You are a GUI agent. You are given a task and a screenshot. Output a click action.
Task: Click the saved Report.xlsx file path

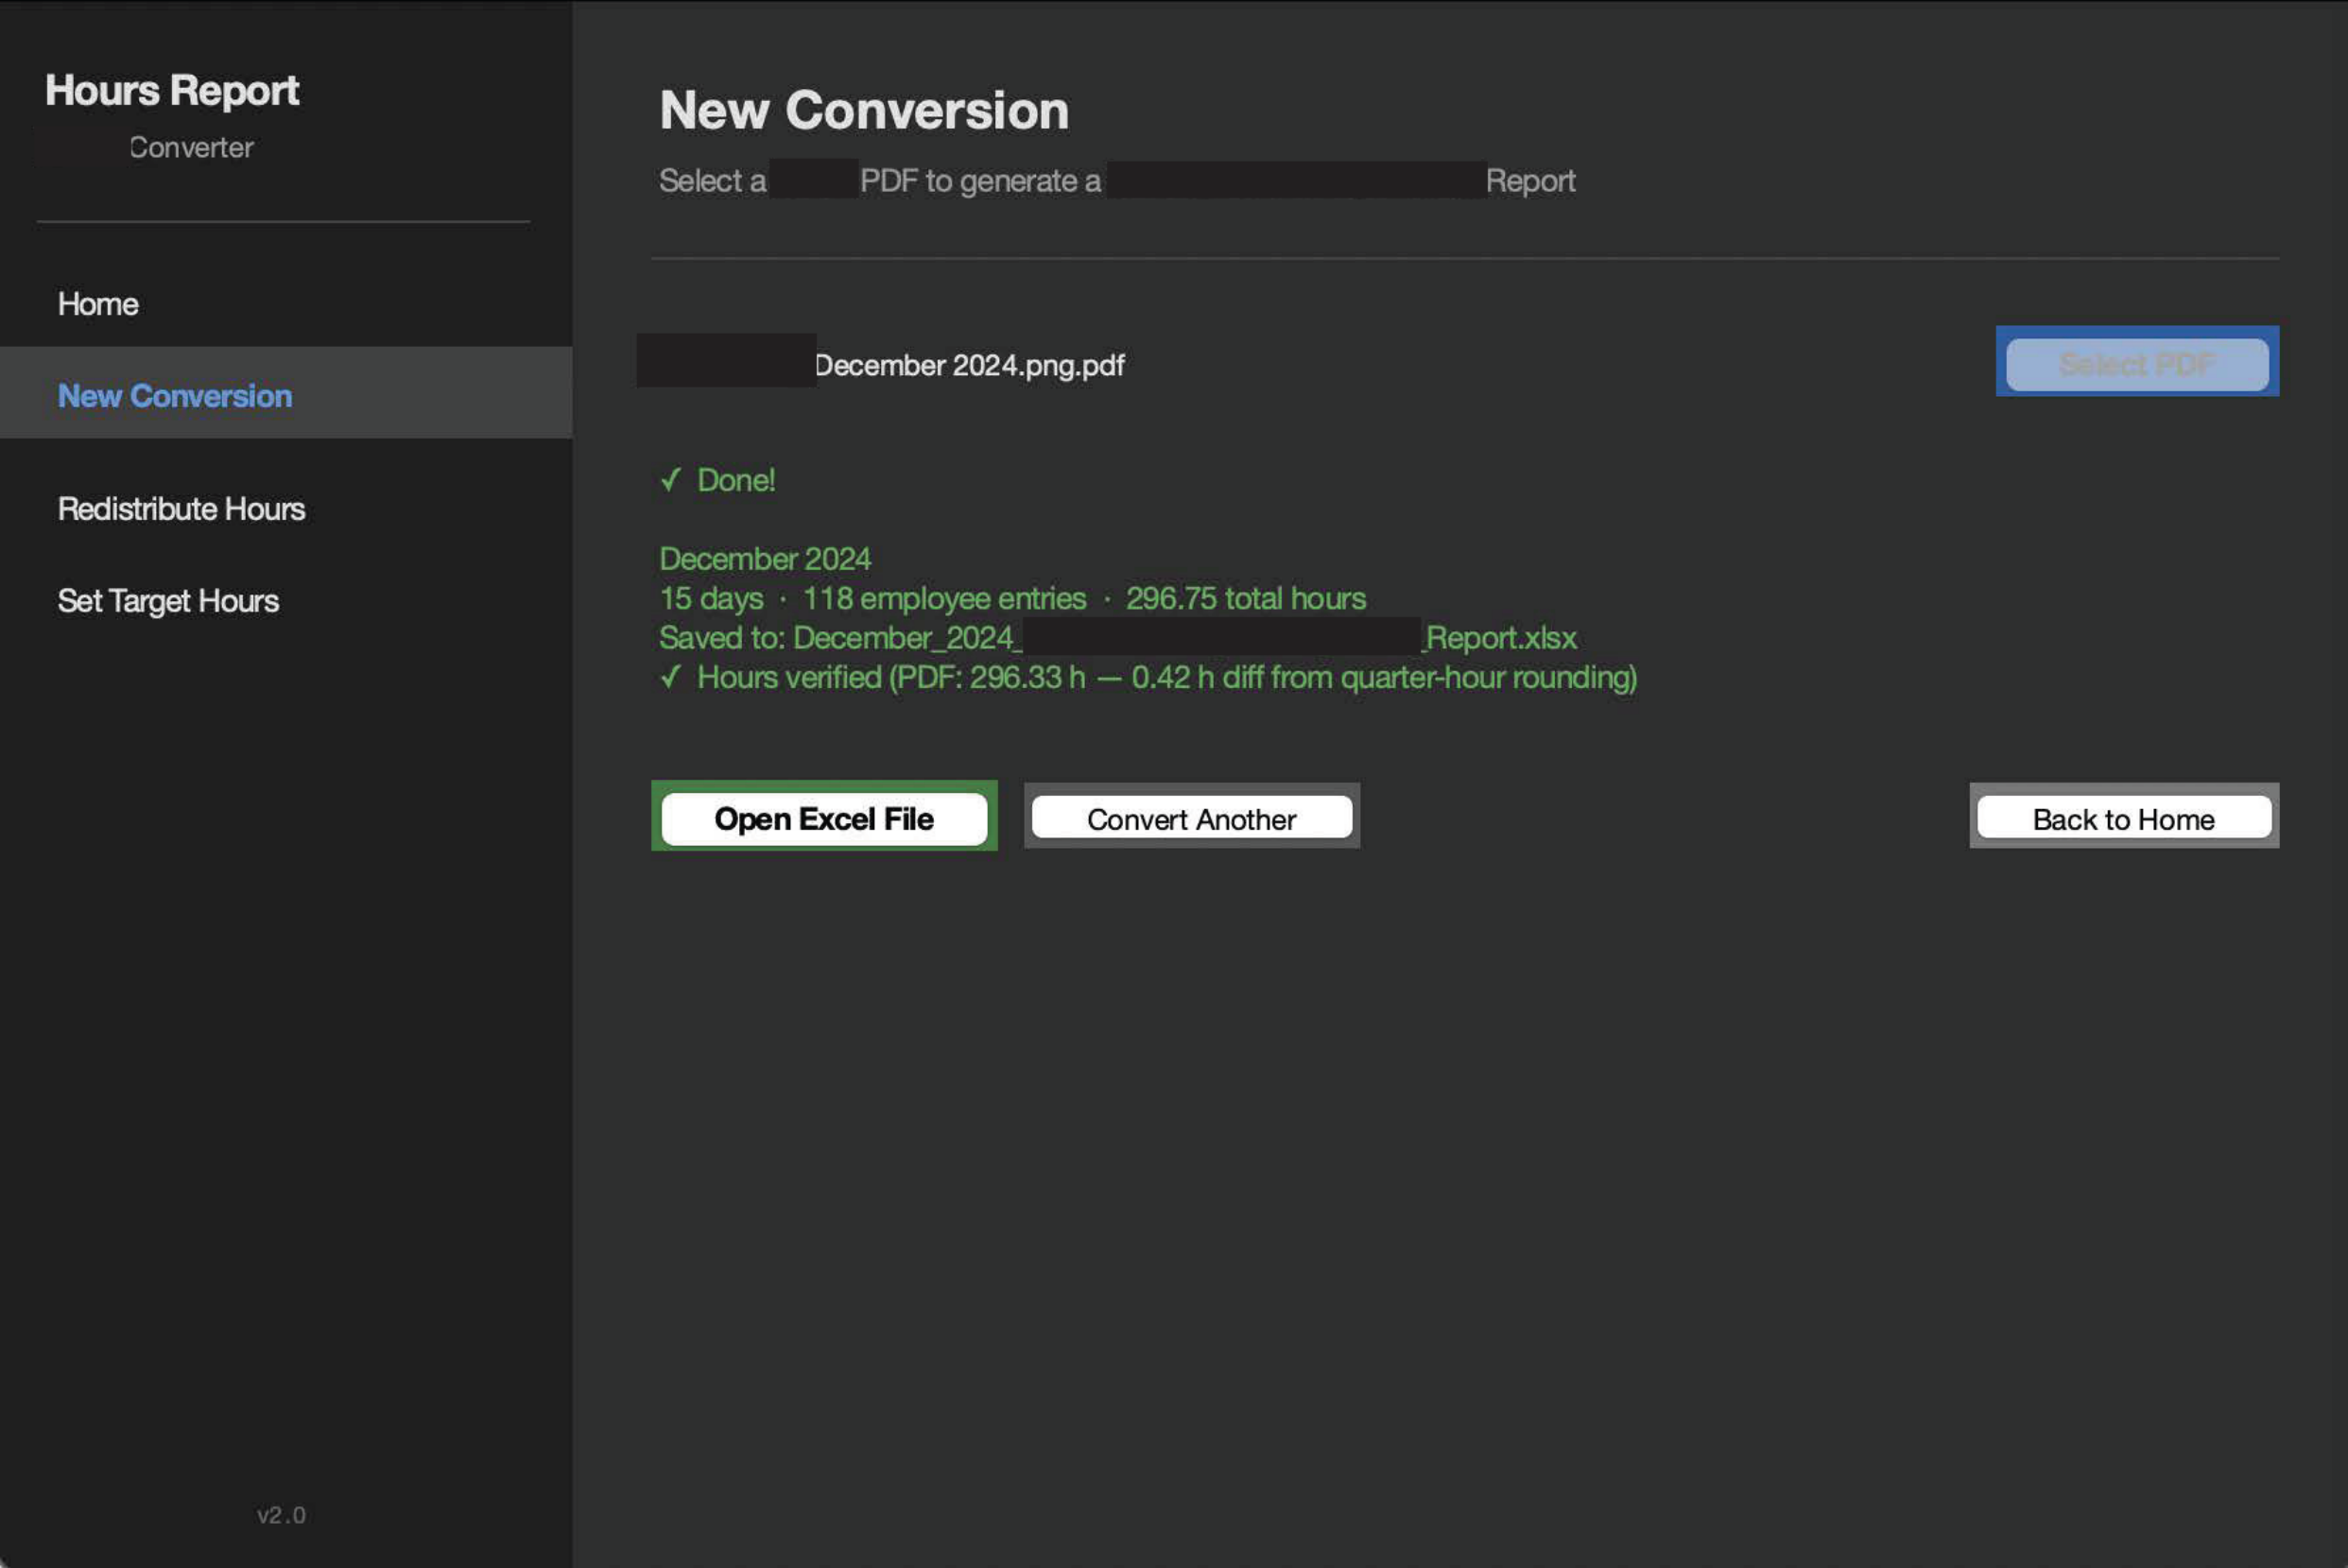pyautogui.click(x=1117, y=637)
